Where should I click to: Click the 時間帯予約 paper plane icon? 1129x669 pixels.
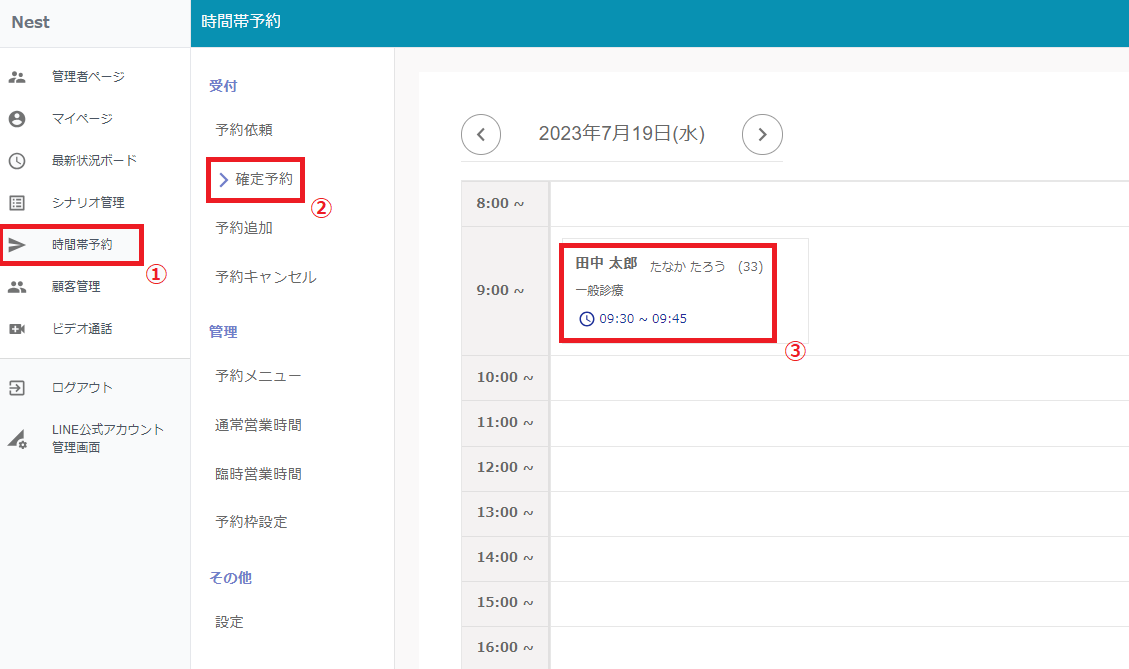[x=17, y=245]
